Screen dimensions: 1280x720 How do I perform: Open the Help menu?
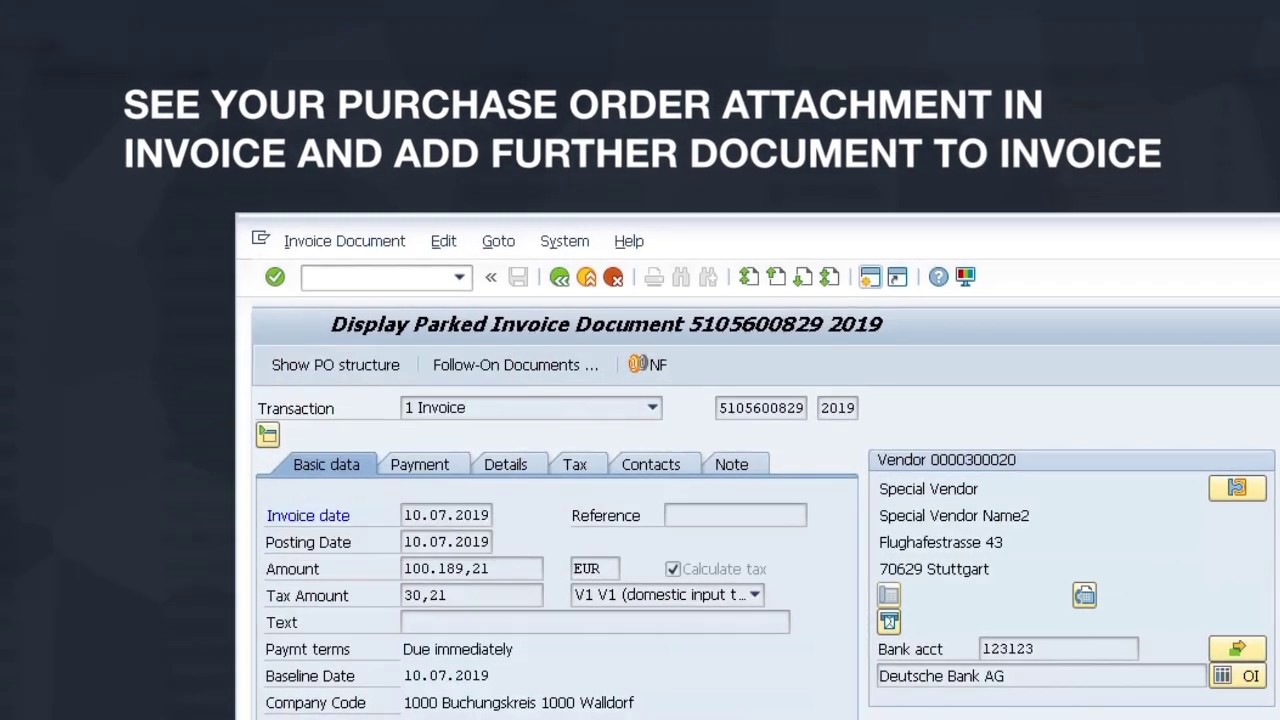(629, 241)
